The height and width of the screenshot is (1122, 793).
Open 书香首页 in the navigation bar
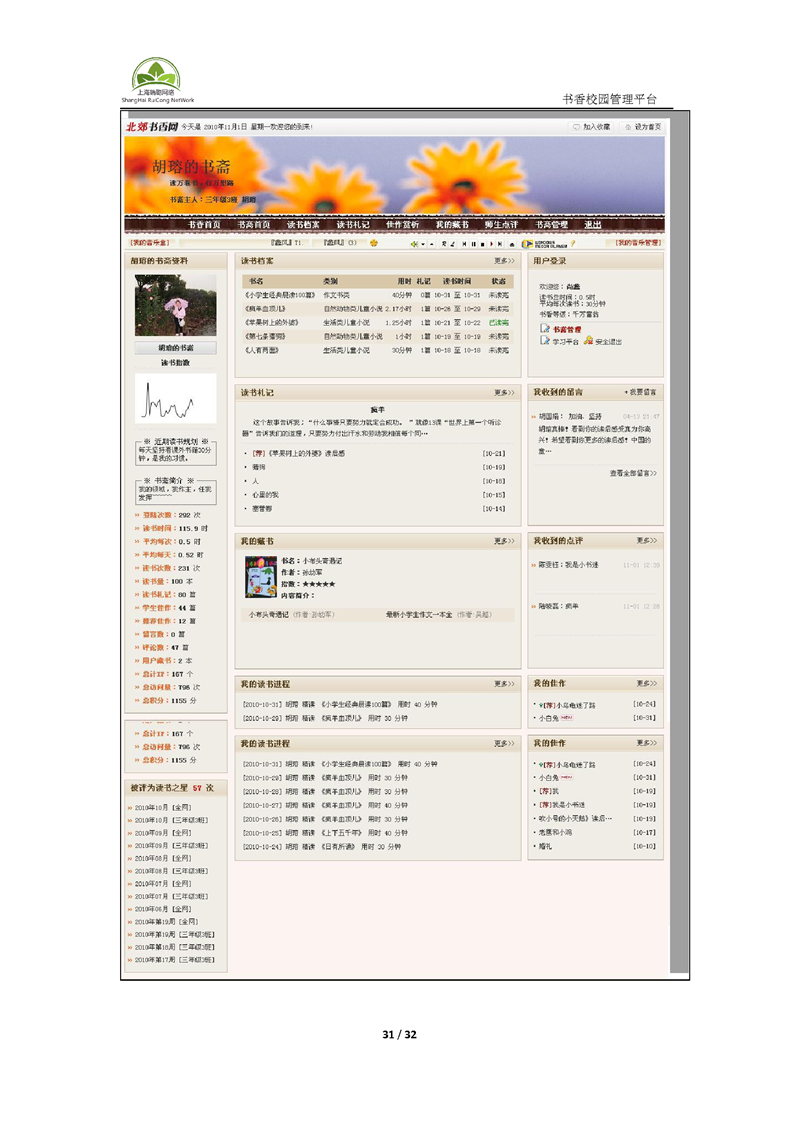click(204, 225)
